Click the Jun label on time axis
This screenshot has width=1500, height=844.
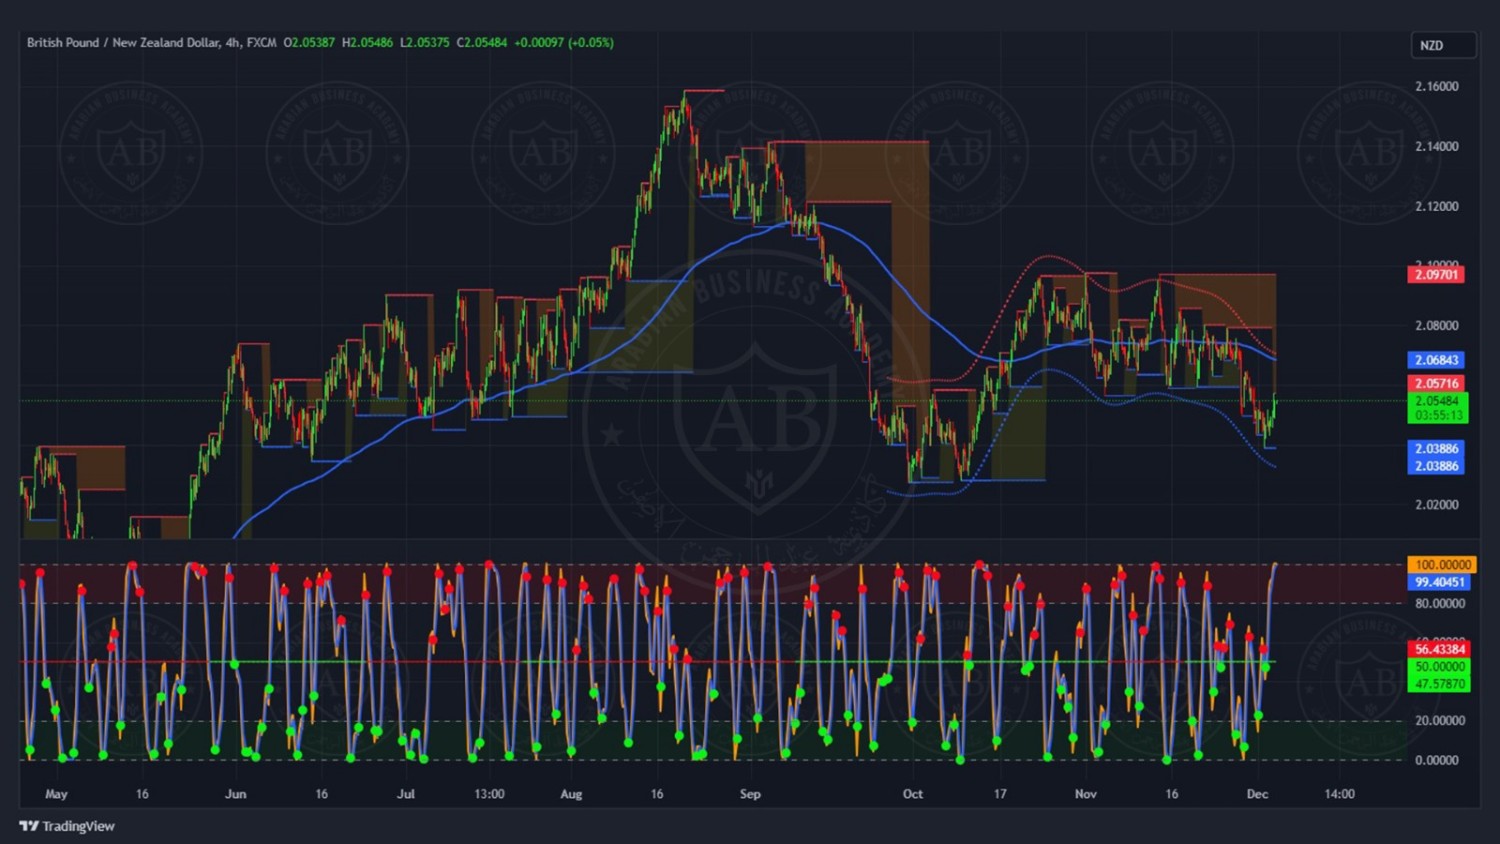pos(235,794)
